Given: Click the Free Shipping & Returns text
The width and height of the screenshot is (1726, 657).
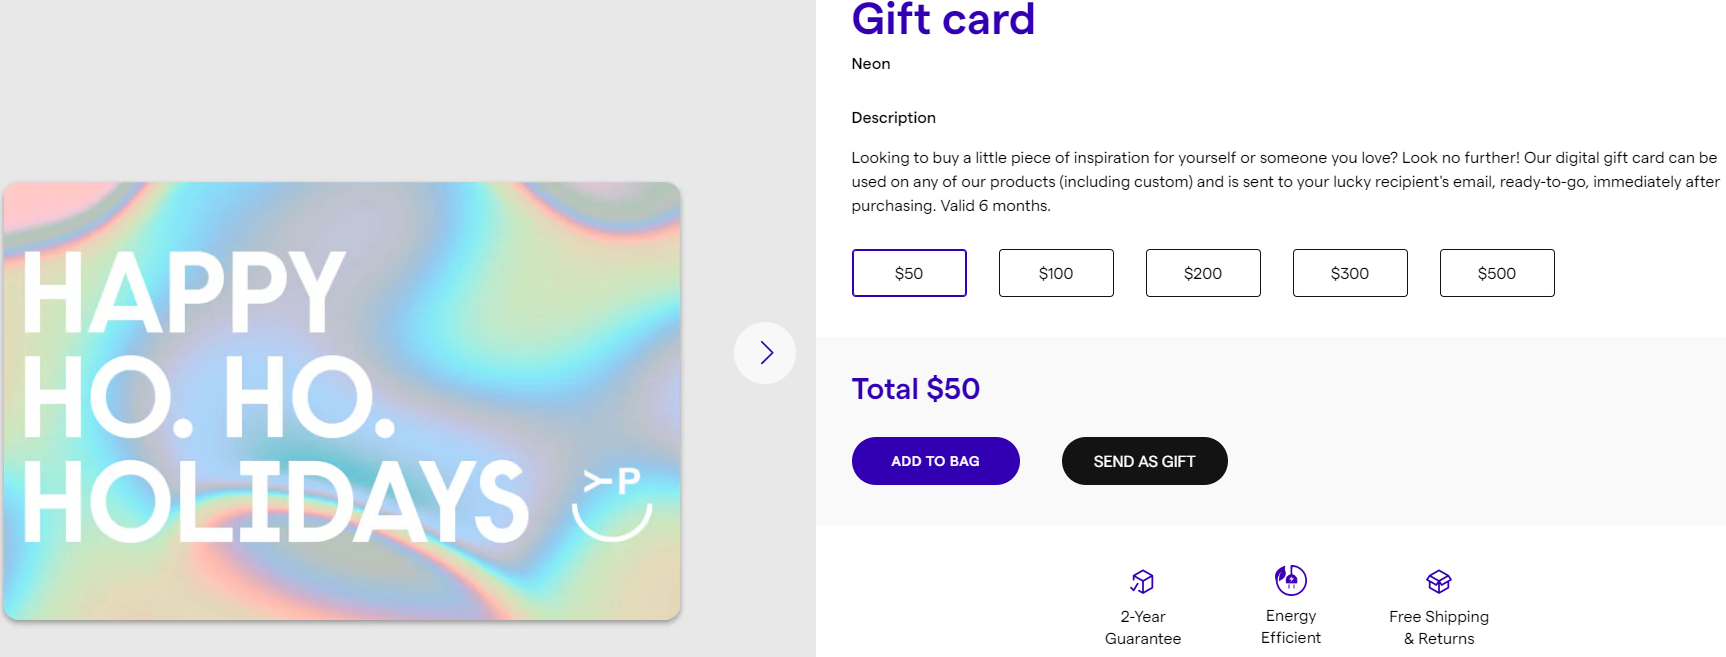Looking at the screenshot, I should click(x=1438, y=628).
